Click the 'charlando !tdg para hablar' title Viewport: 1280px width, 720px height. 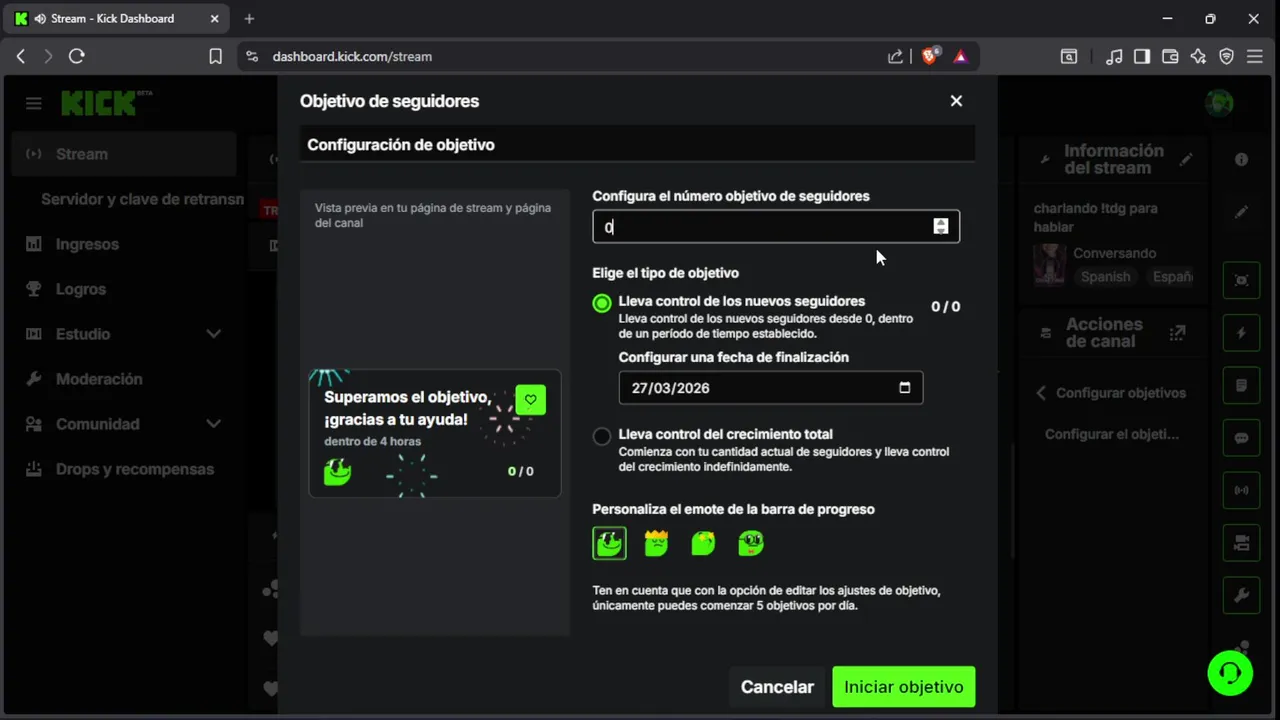pos(1096,217)
